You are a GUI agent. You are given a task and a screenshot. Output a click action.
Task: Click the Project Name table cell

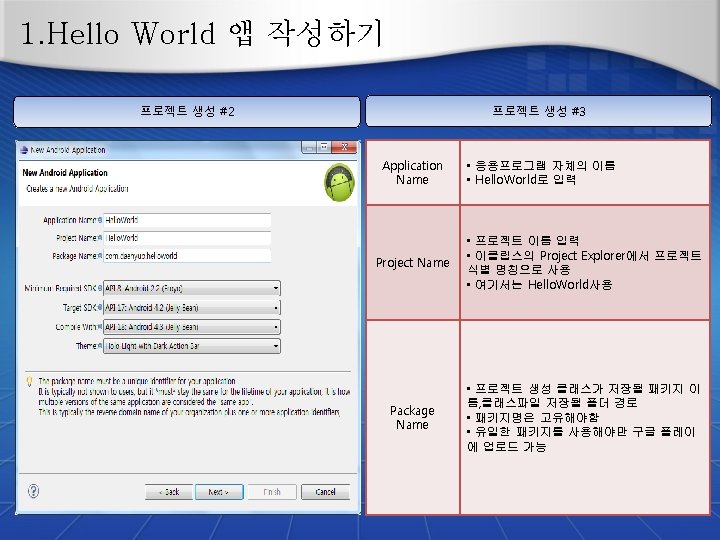(x=412, y=263)
